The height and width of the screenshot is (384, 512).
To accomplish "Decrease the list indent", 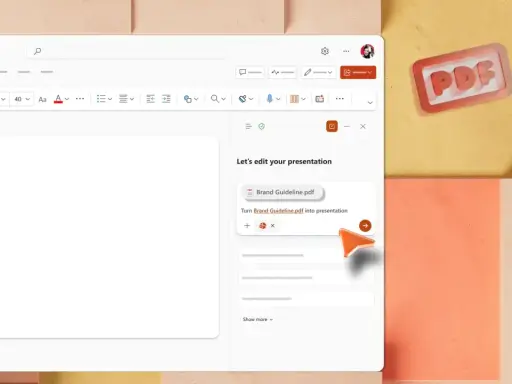I will (150, 99).
